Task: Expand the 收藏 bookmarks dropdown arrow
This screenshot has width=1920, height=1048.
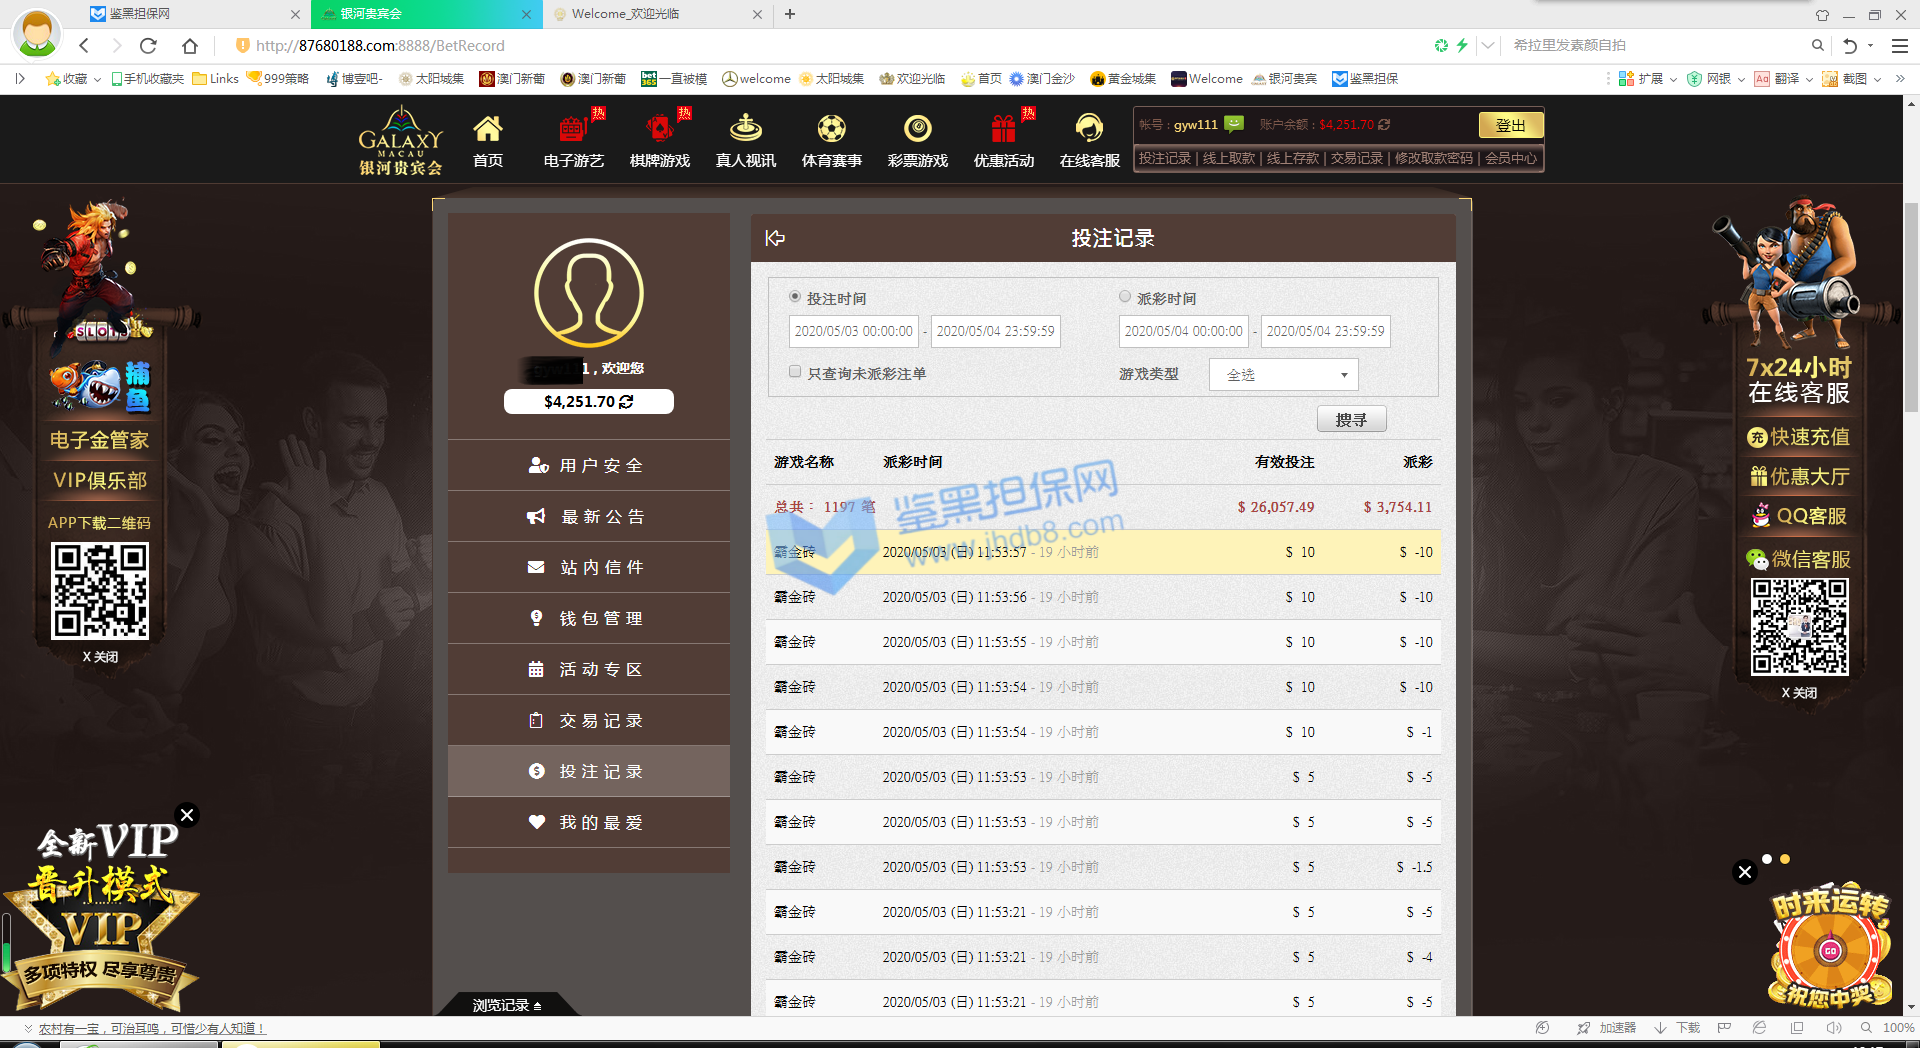Action: pos(97,79)
